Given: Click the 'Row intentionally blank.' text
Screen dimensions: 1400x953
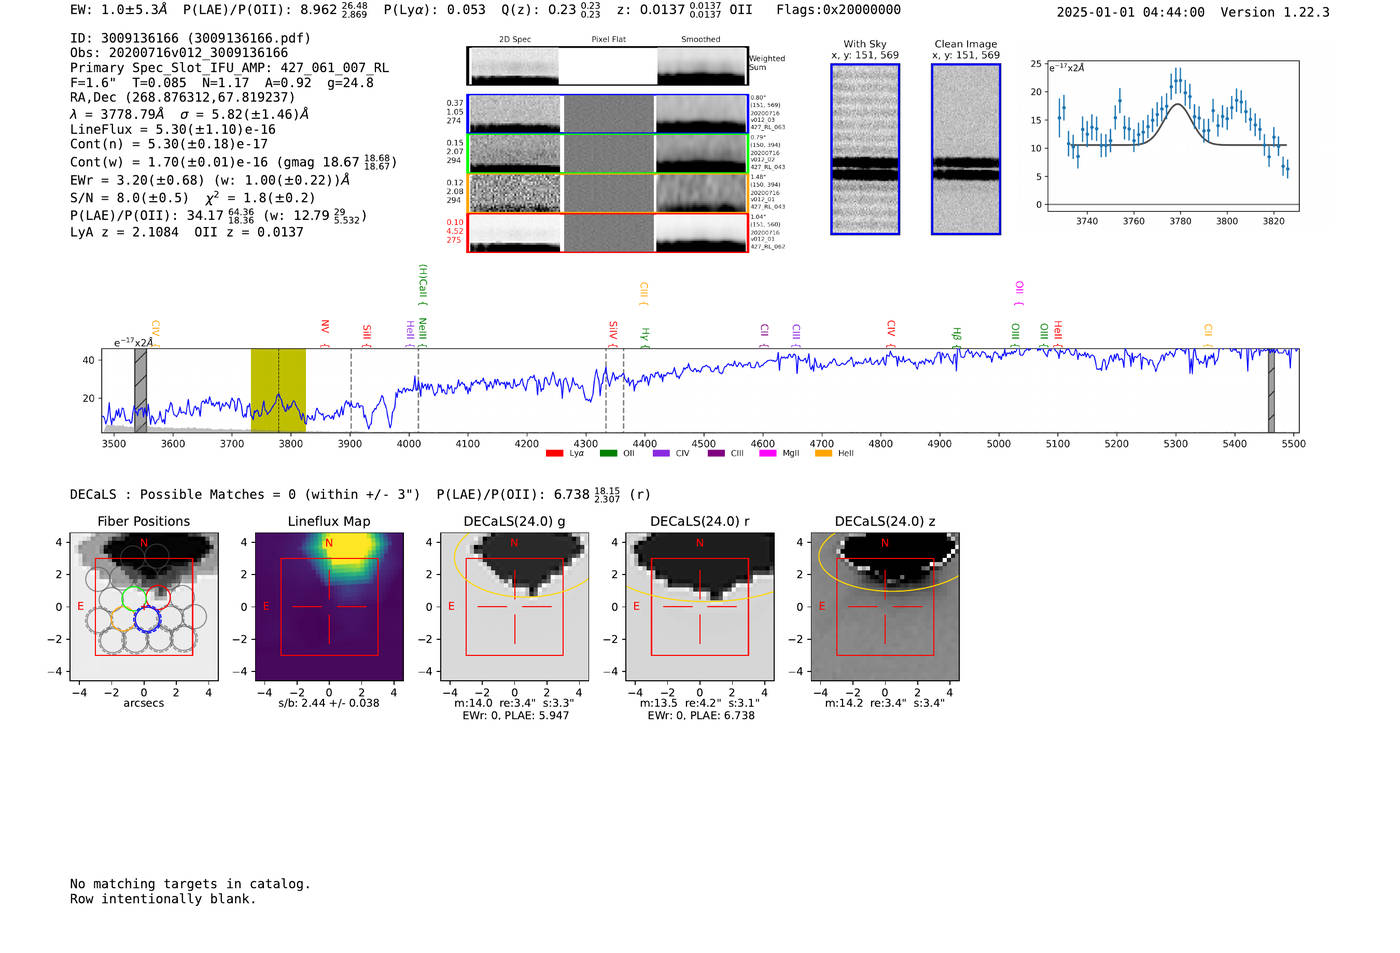Looking at the screenshot, I should [x=163, y=899].
